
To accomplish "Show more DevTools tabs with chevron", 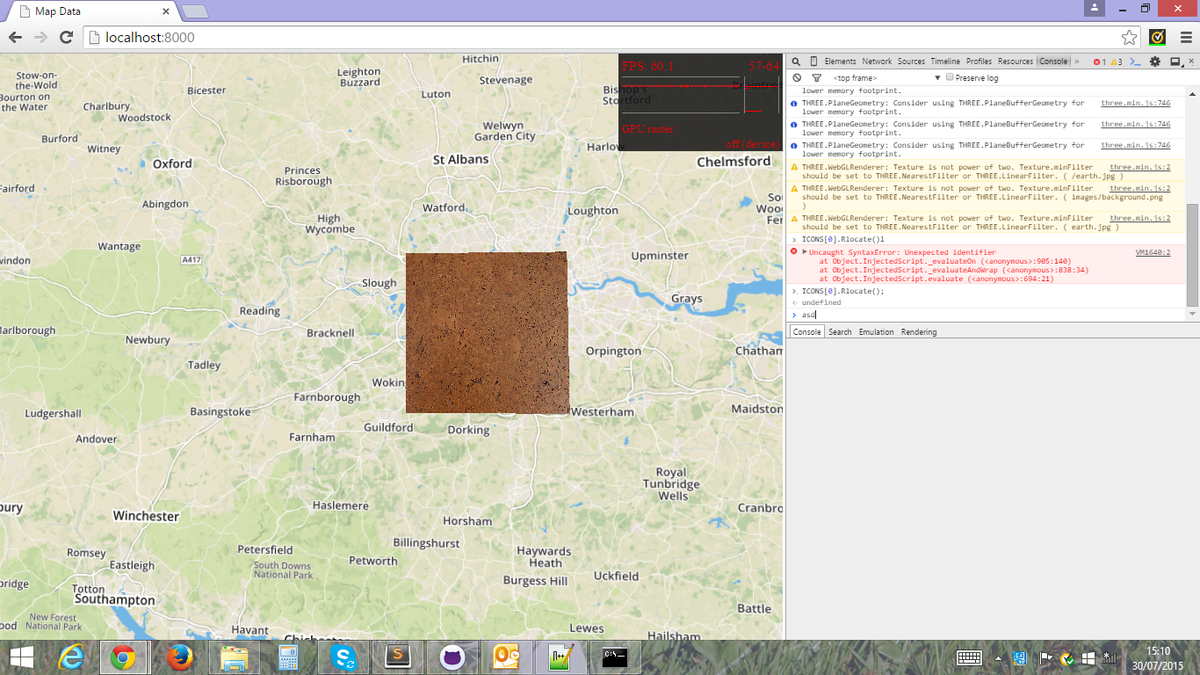I will (x=1077, y=62).
